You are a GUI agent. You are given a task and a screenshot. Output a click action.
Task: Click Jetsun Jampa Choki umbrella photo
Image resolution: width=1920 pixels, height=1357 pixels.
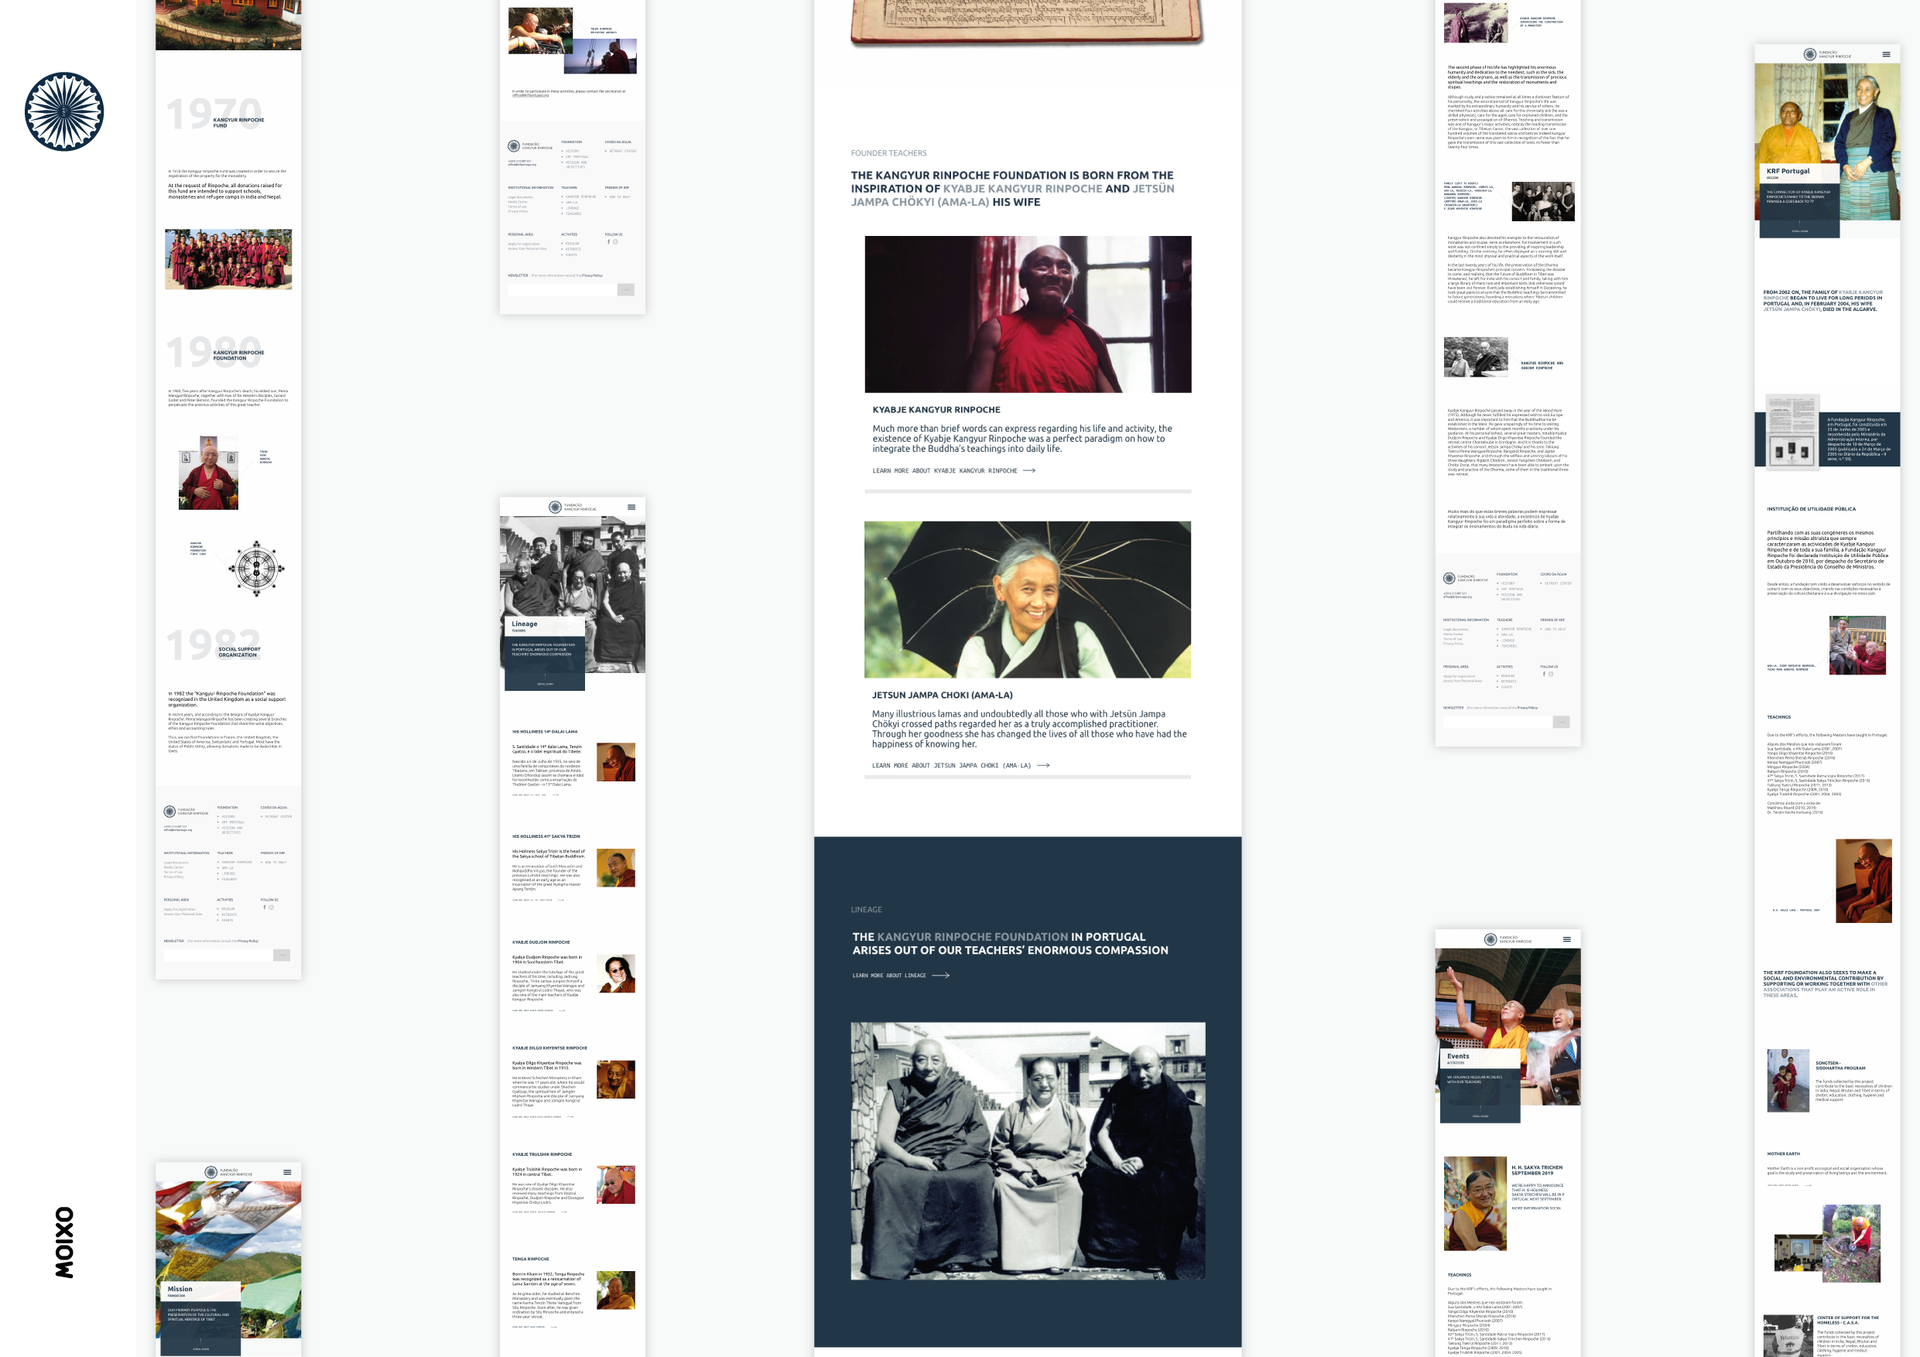[x=1028, y=599]
